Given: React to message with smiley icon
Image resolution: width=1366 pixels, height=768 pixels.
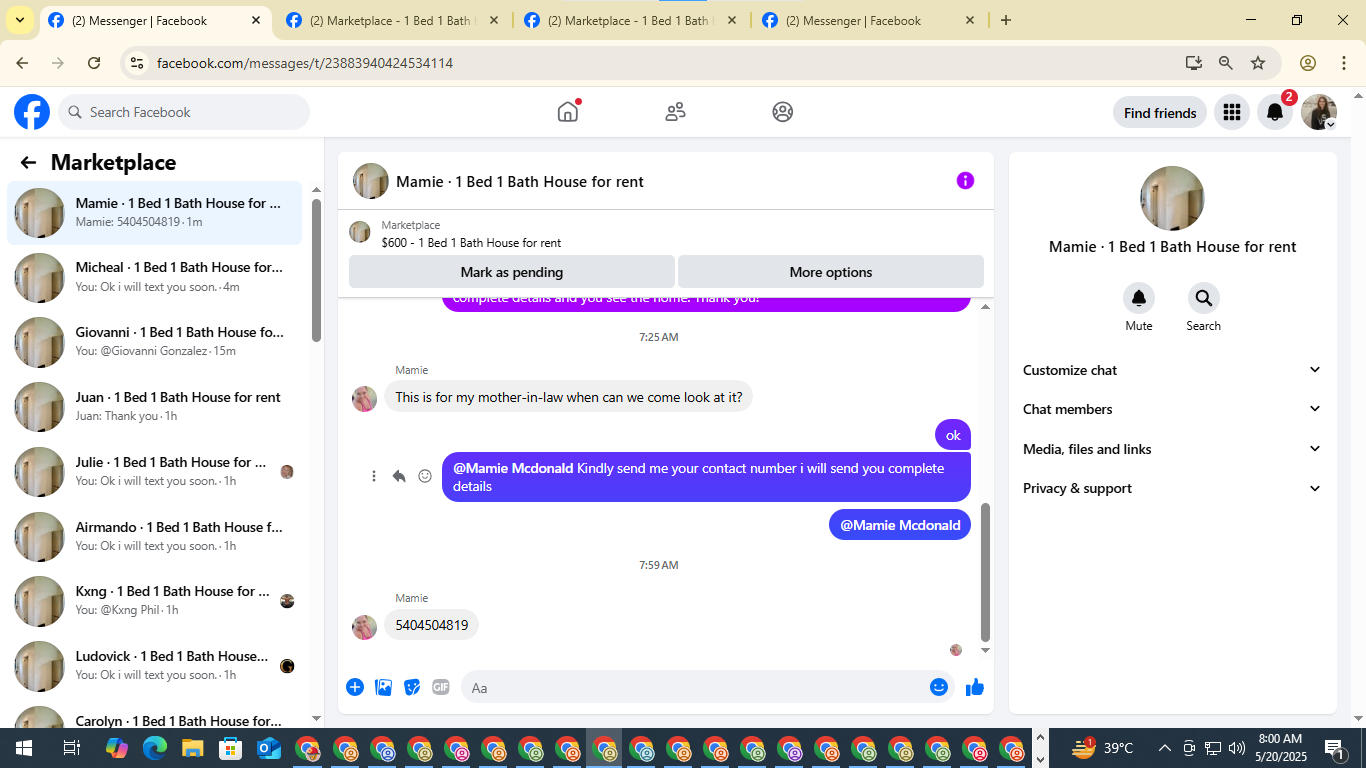Looking at the screenshot, I should coord(425,476).
